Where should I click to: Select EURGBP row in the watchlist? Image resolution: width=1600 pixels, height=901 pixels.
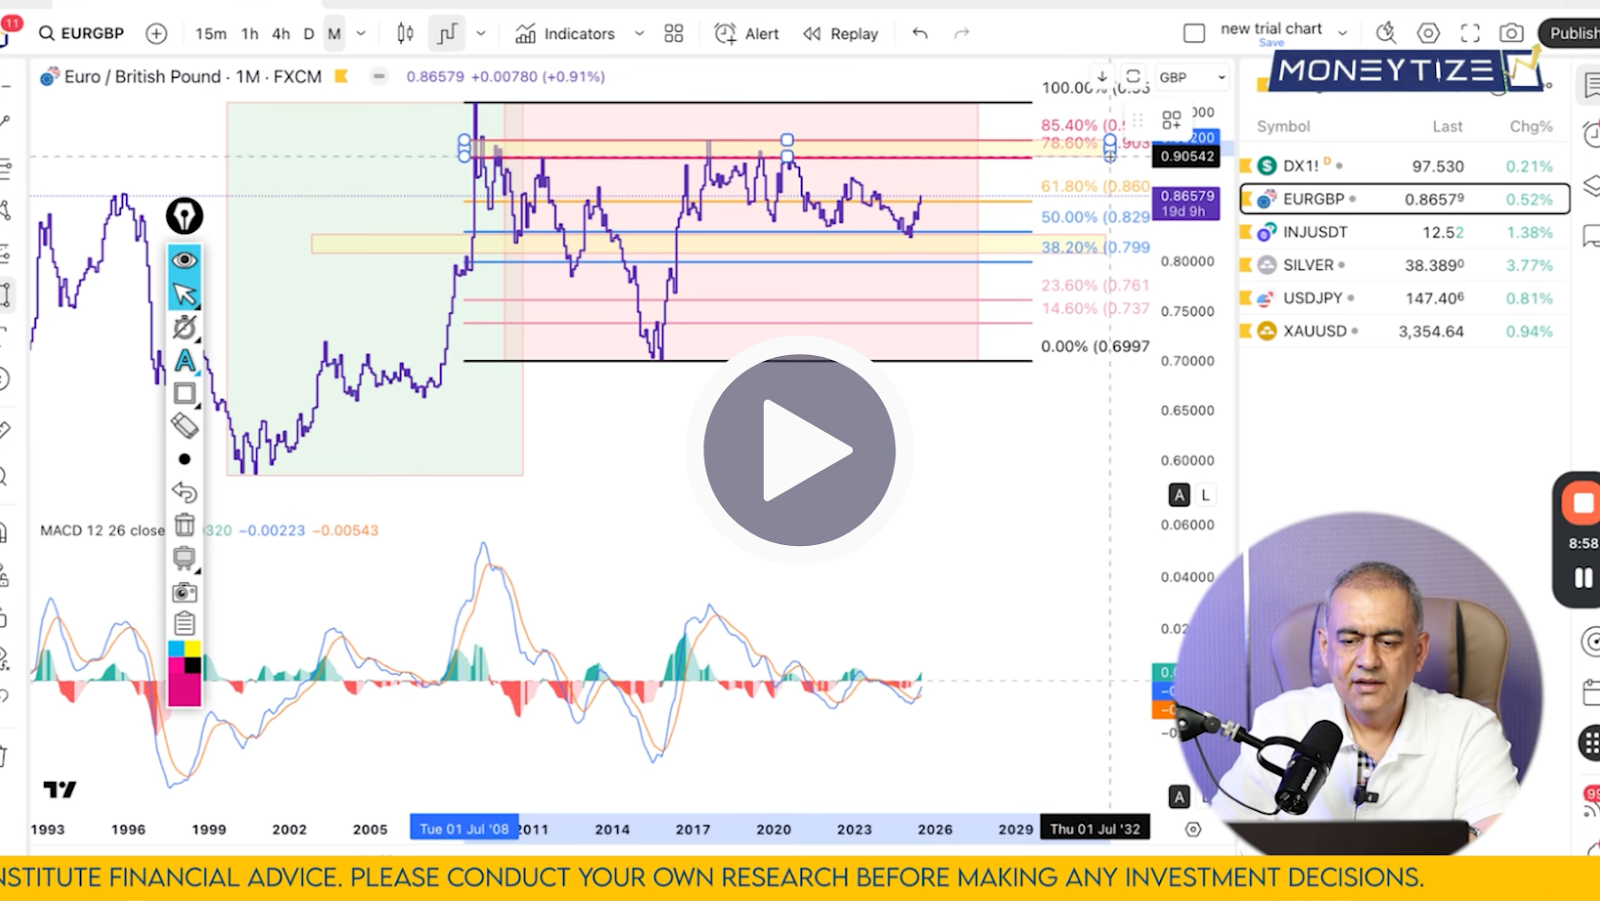1404,199
